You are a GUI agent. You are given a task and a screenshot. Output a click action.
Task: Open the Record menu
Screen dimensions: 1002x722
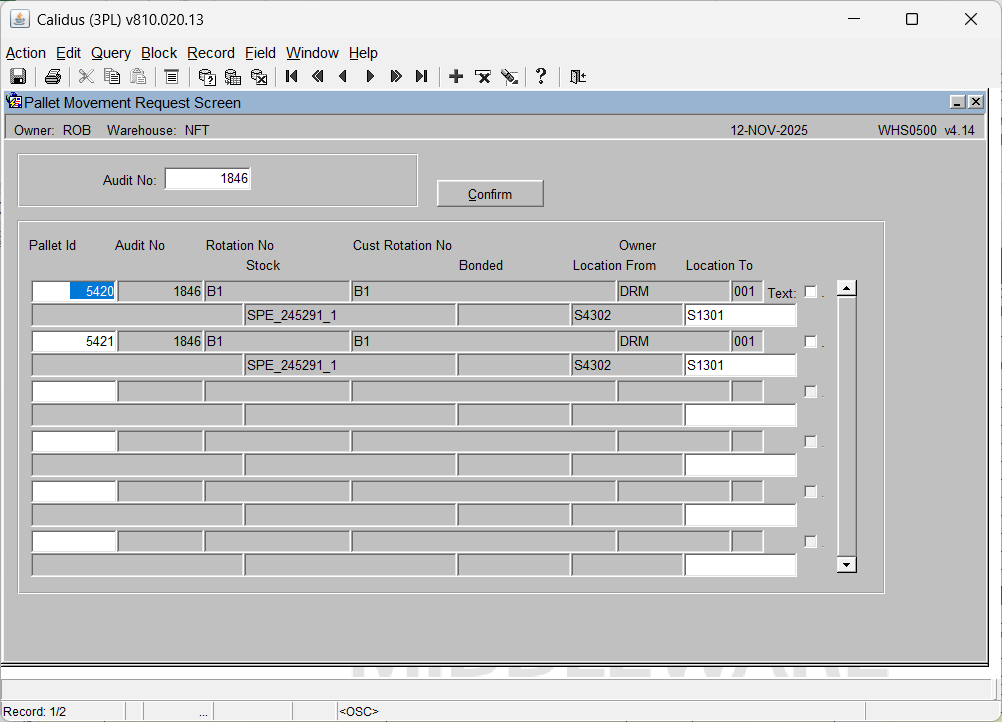pyautogui.click(x=210, y=53)
